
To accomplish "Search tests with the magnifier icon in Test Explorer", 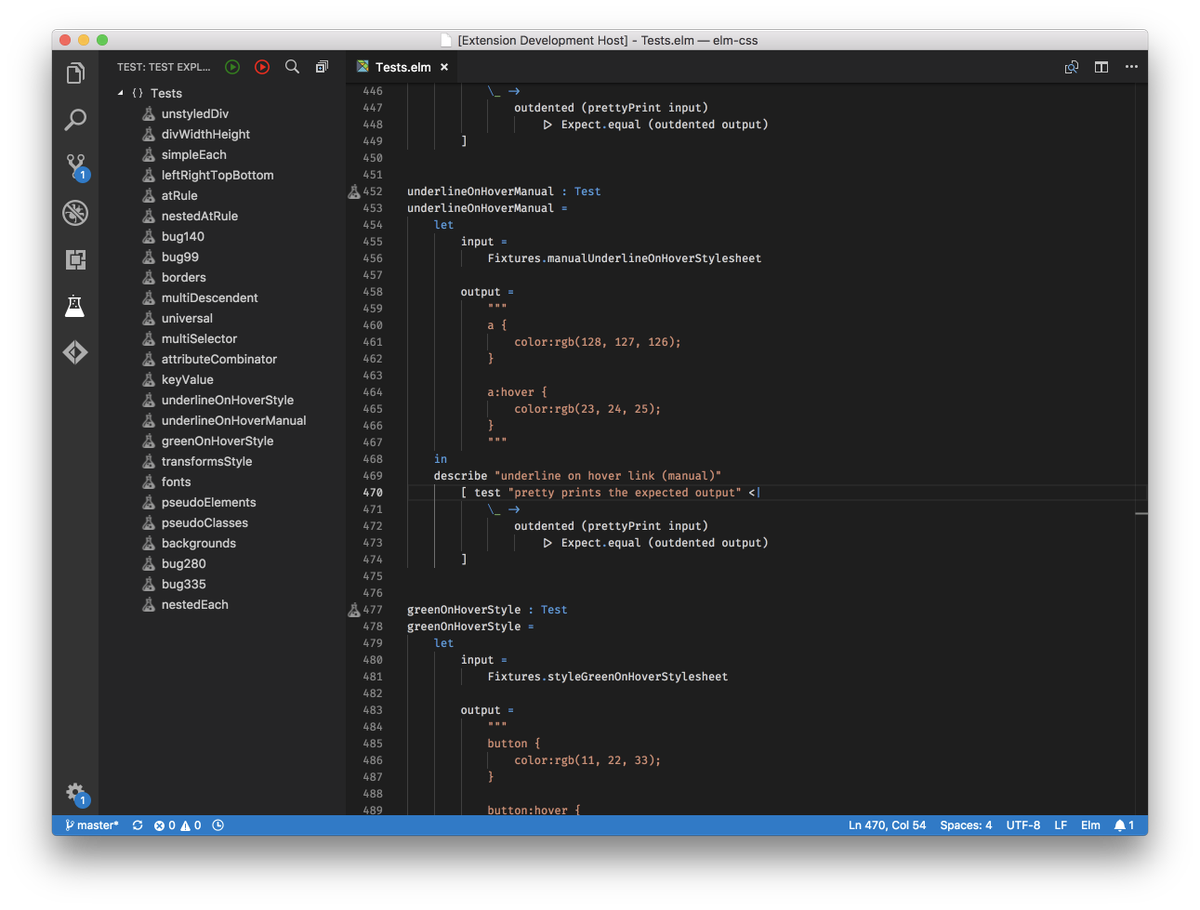I will tap(292, 67).
